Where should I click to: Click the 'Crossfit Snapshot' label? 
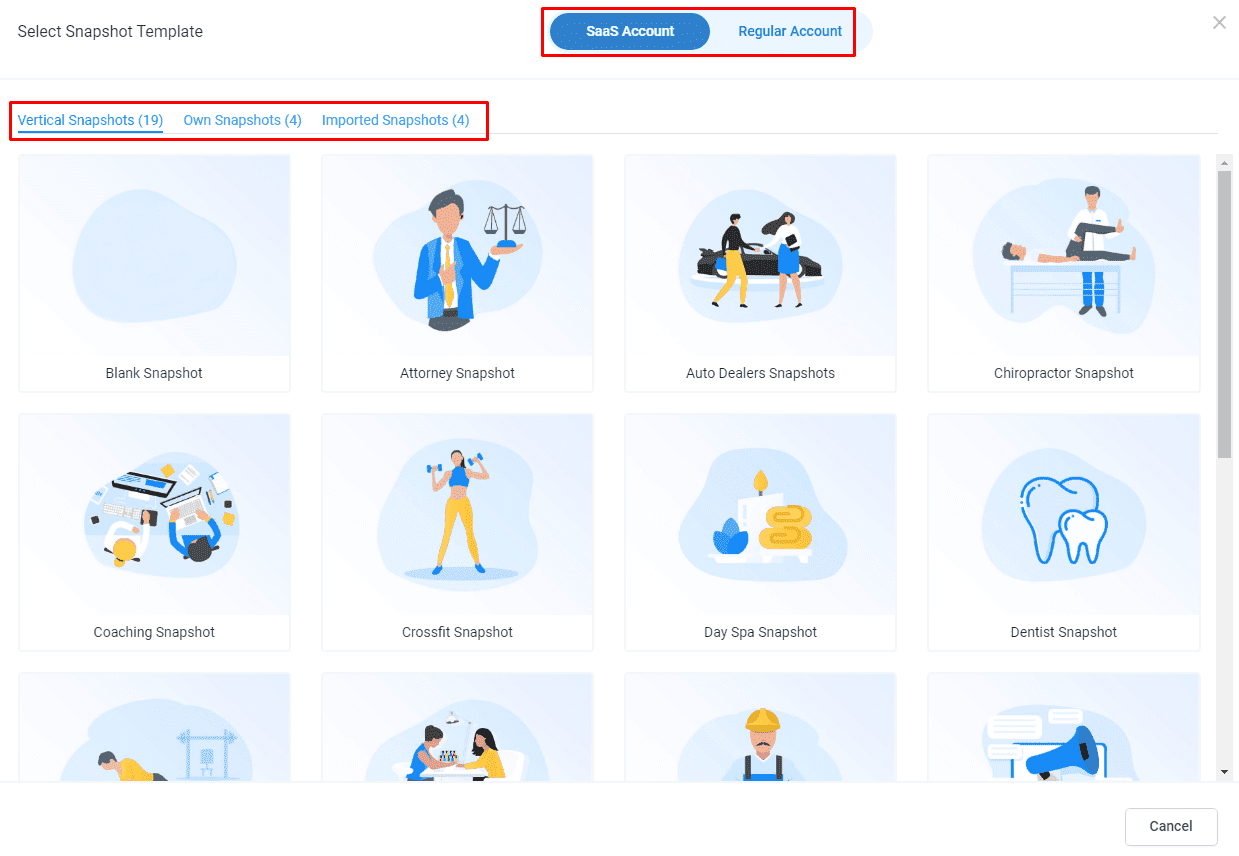point(457,632)
